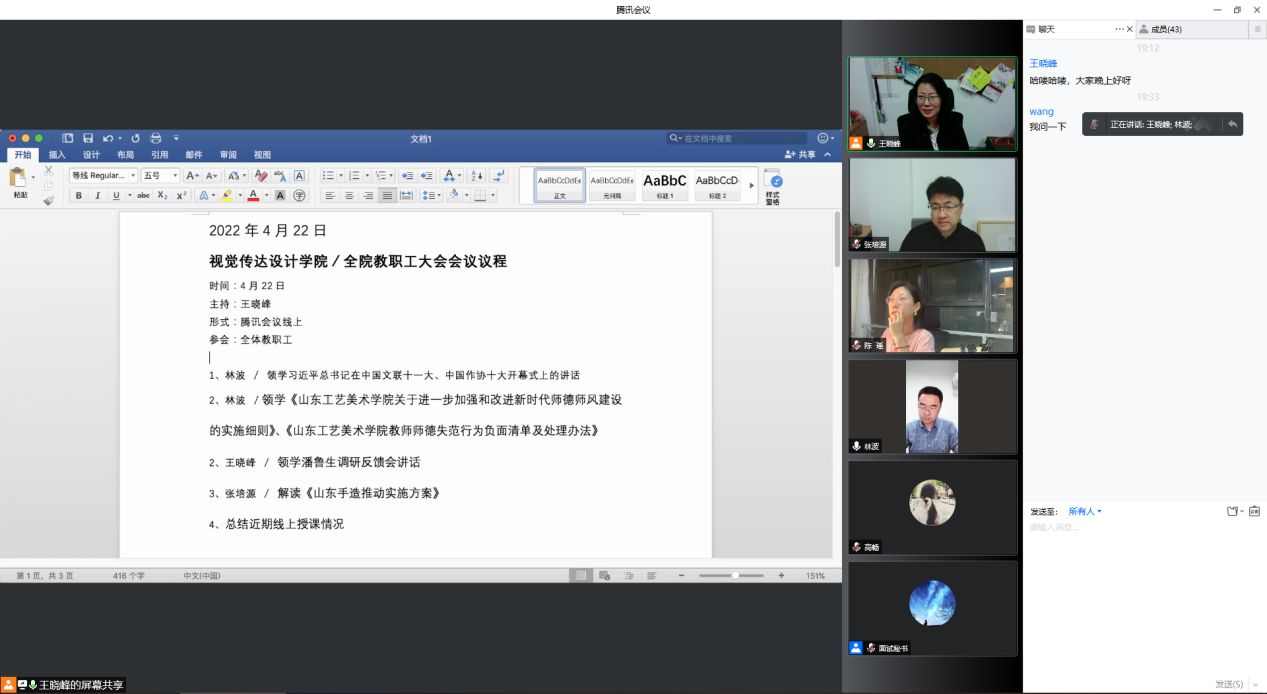Image resolution: width=1267 pixels, height=694 pixels.
Task: Switch to the 插入 ribbon tab
Action: coord(57,155)
